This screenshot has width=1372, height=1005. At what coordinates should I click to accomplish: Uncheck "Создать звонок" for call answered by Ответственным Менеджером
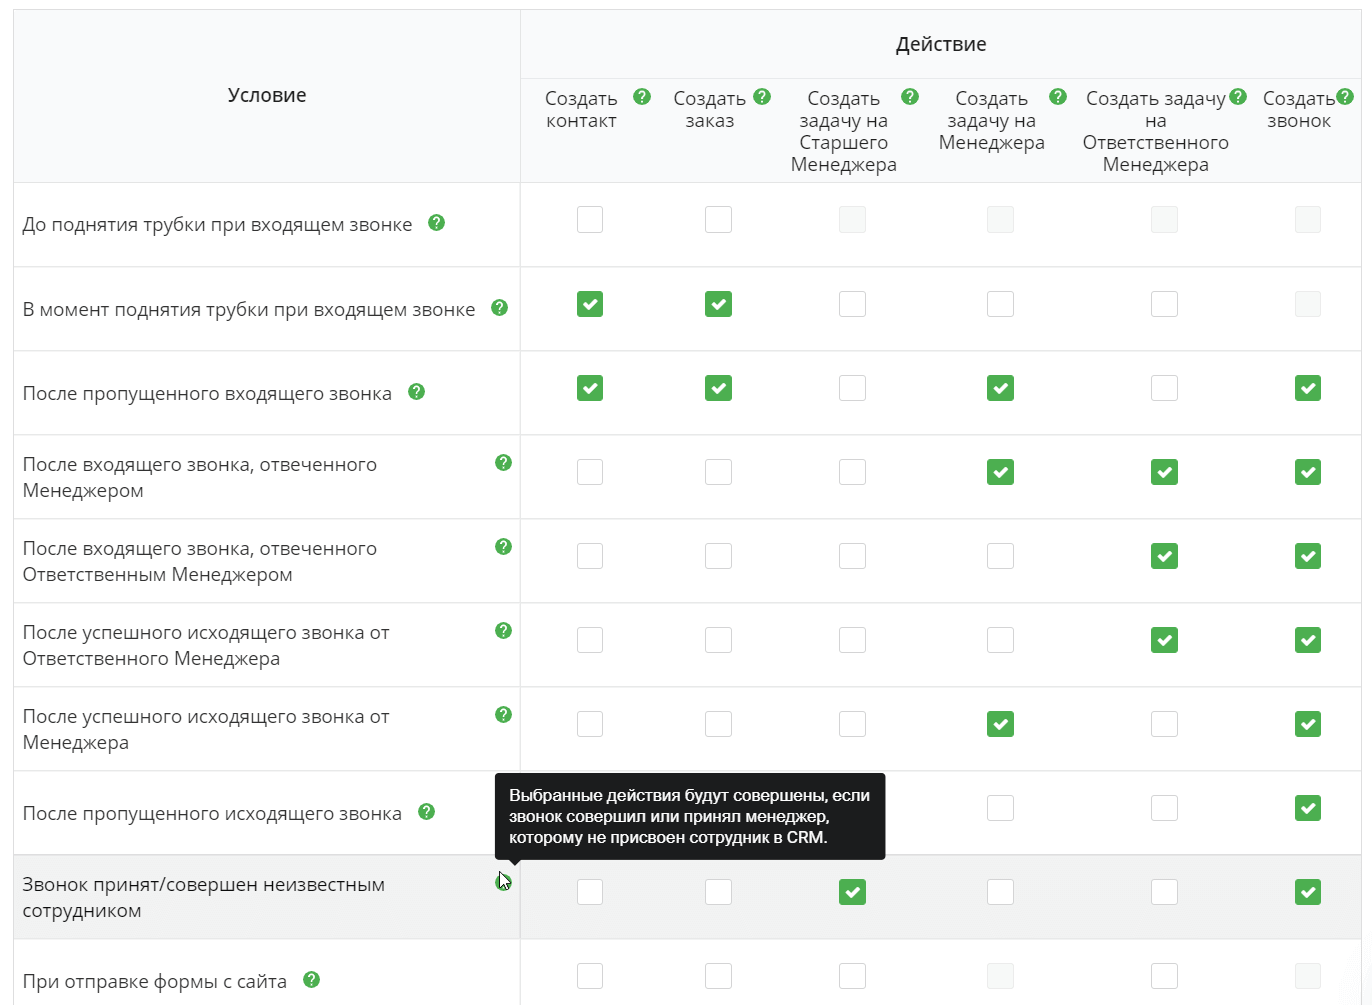[x=1308, y=556]
